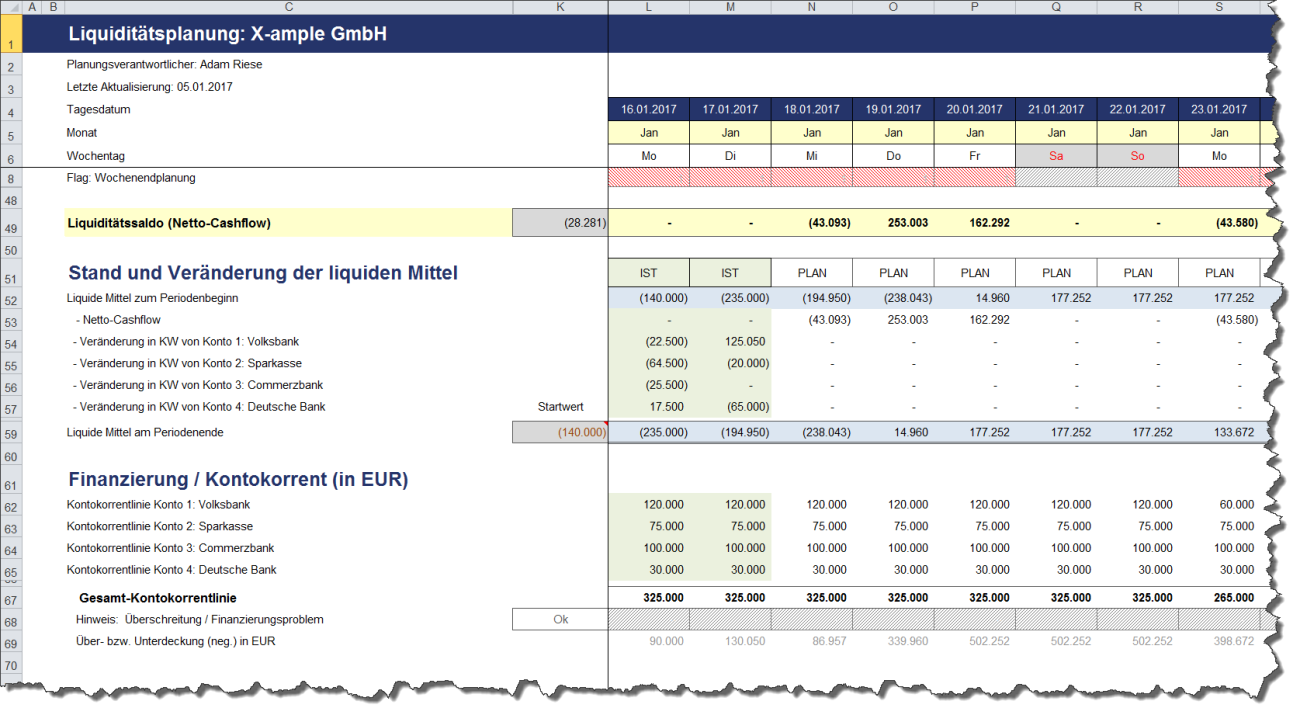The image size is (1300, 715).
Task: Select the Commerzbank change value (25.500)
Action: (x=649, y=385)
